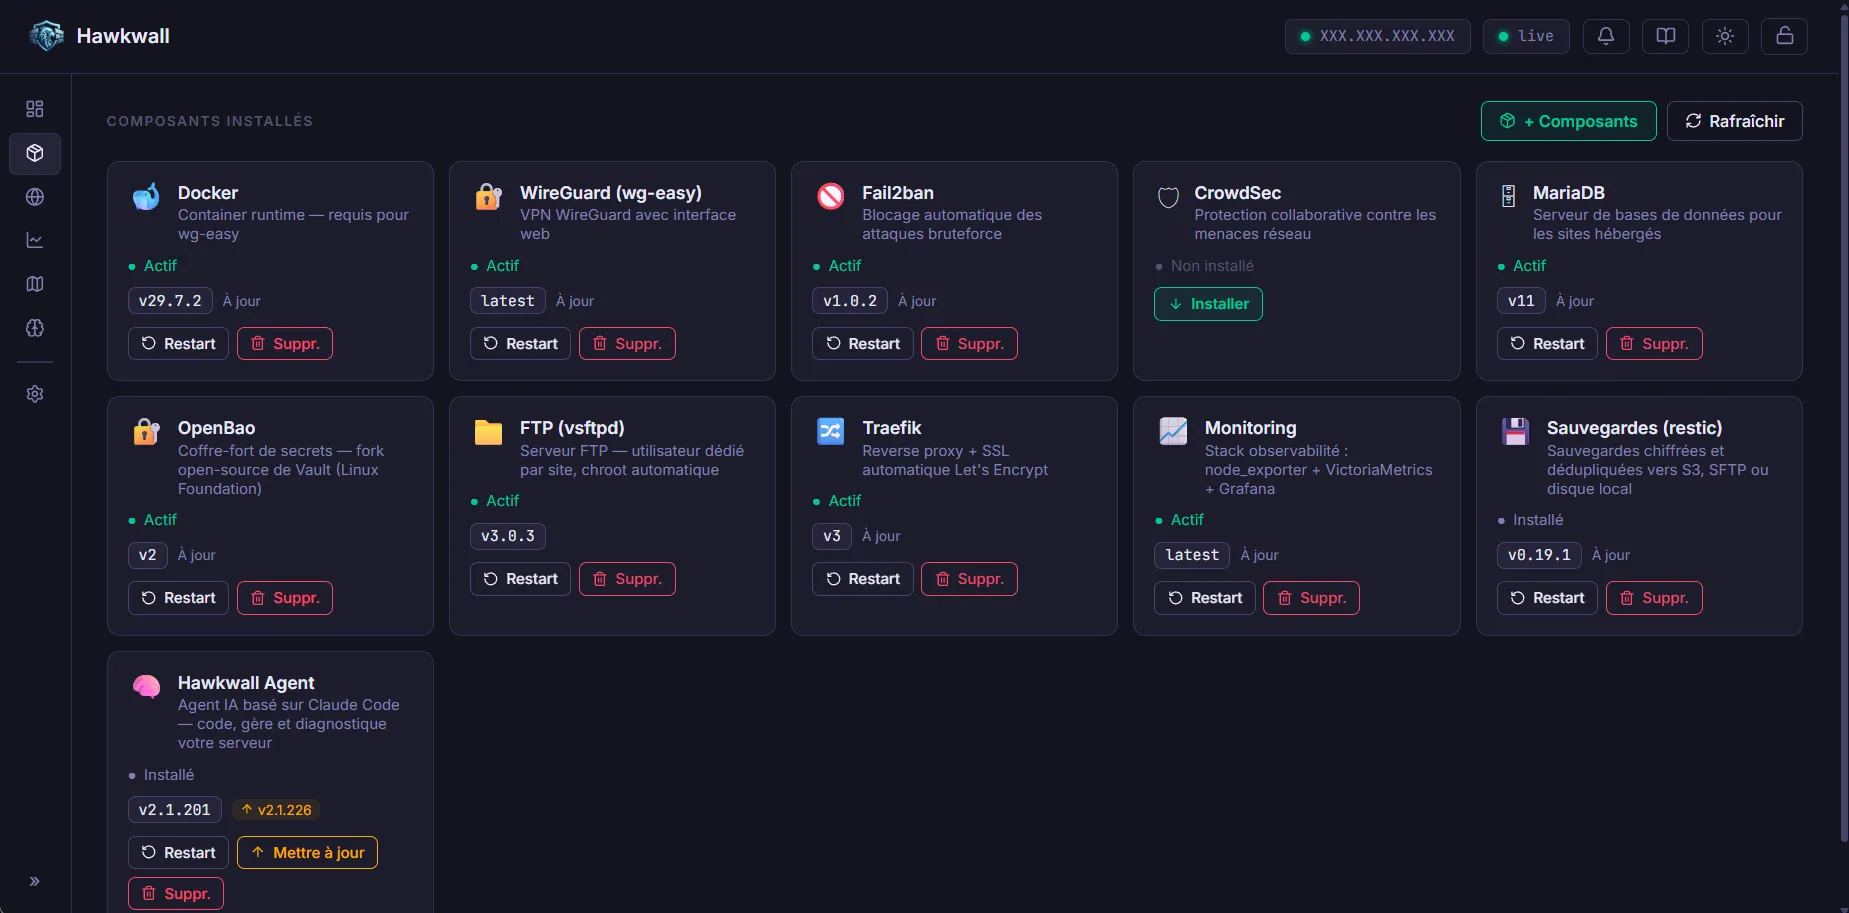
Task: Restart the Sauvegardes (restic) component
Action: coord(1547,598)
